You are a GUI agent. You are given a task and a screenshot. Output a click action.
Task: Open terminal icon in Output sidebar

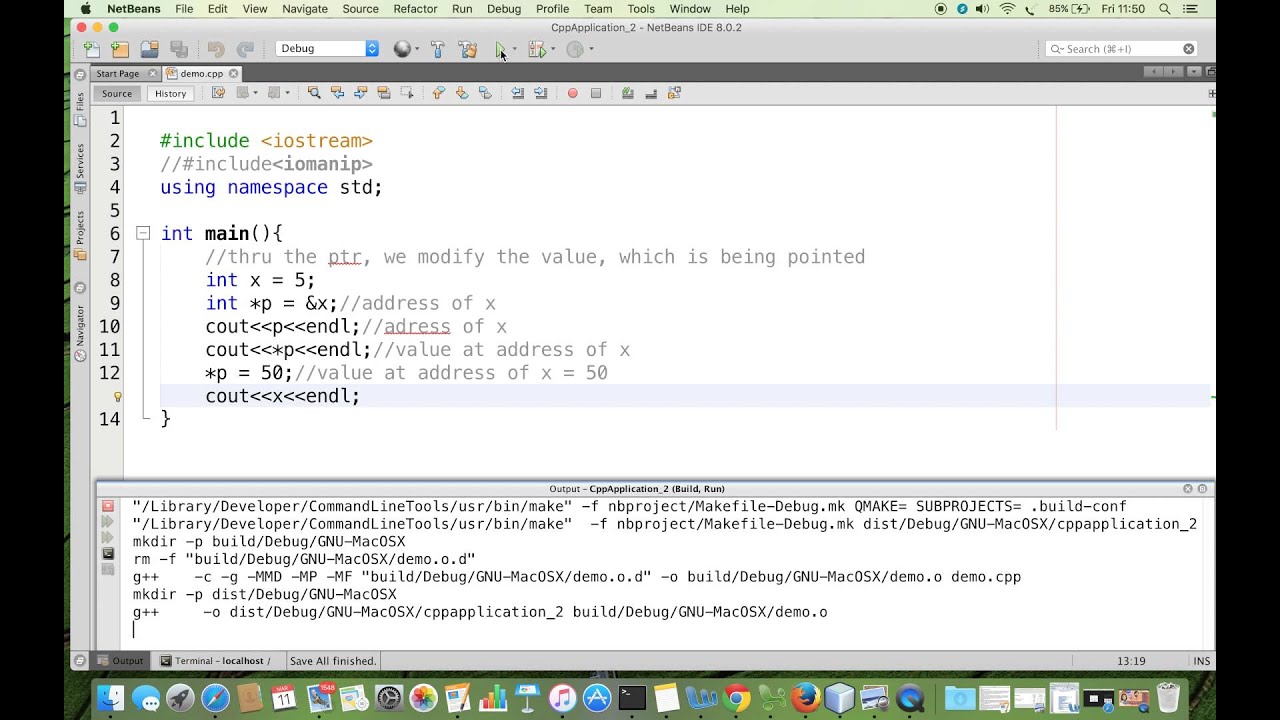point(108,554)
